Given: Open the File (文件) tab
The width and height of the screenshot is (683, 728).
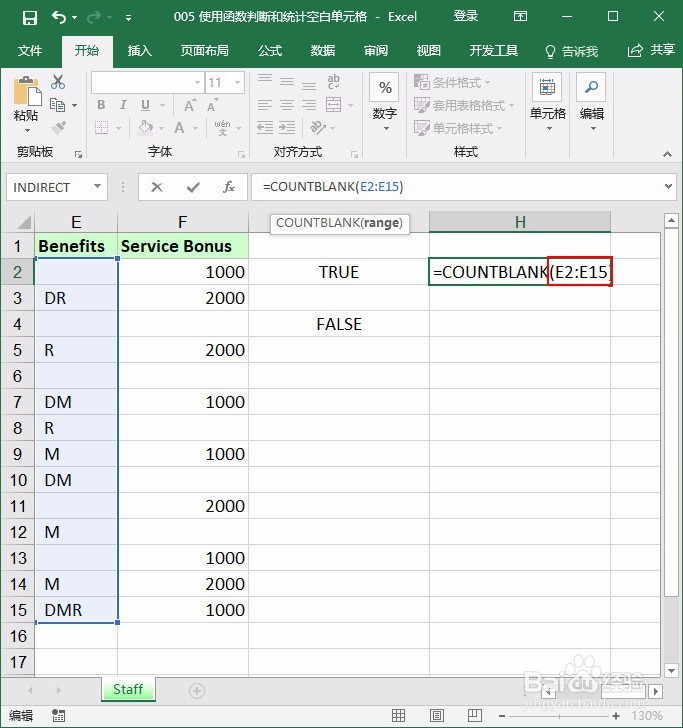Looking at the screenshot, I should point(30,50).
